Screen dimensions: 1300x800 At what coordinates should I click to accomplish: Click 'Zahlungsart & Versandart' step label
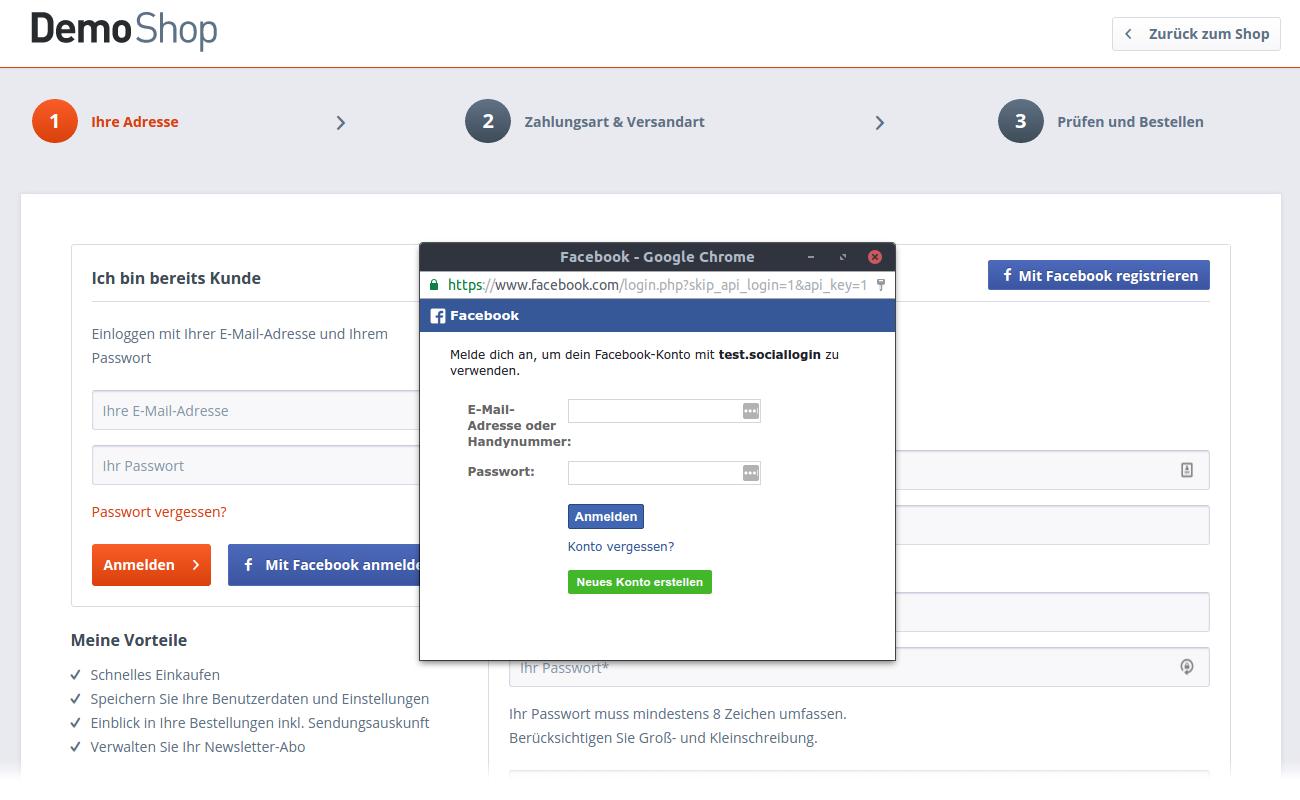614,122
